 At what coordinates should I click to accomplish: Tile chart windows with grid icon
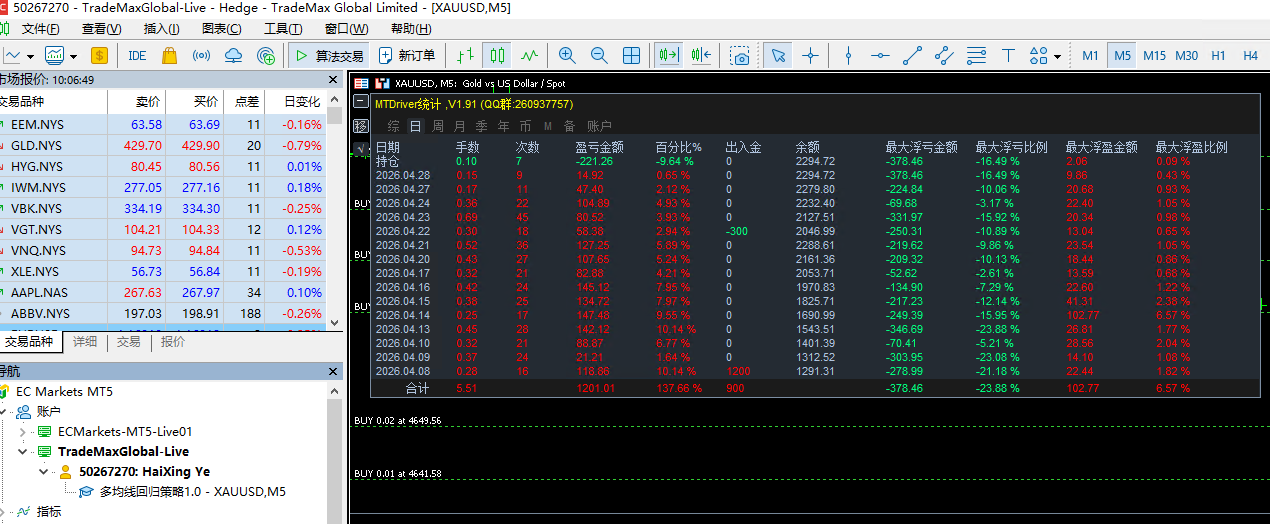631,56
